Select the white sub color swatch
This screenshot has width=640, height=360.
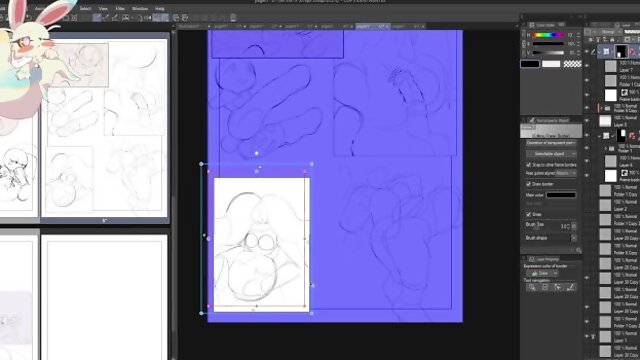551,64
